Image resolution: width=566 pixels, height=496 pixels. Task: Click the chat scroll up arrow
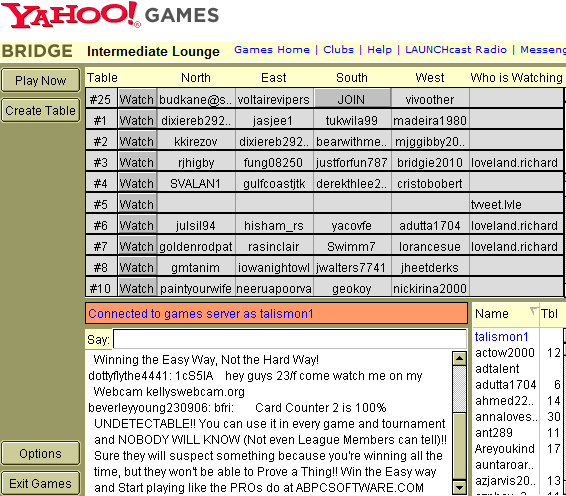pos(459,358)
